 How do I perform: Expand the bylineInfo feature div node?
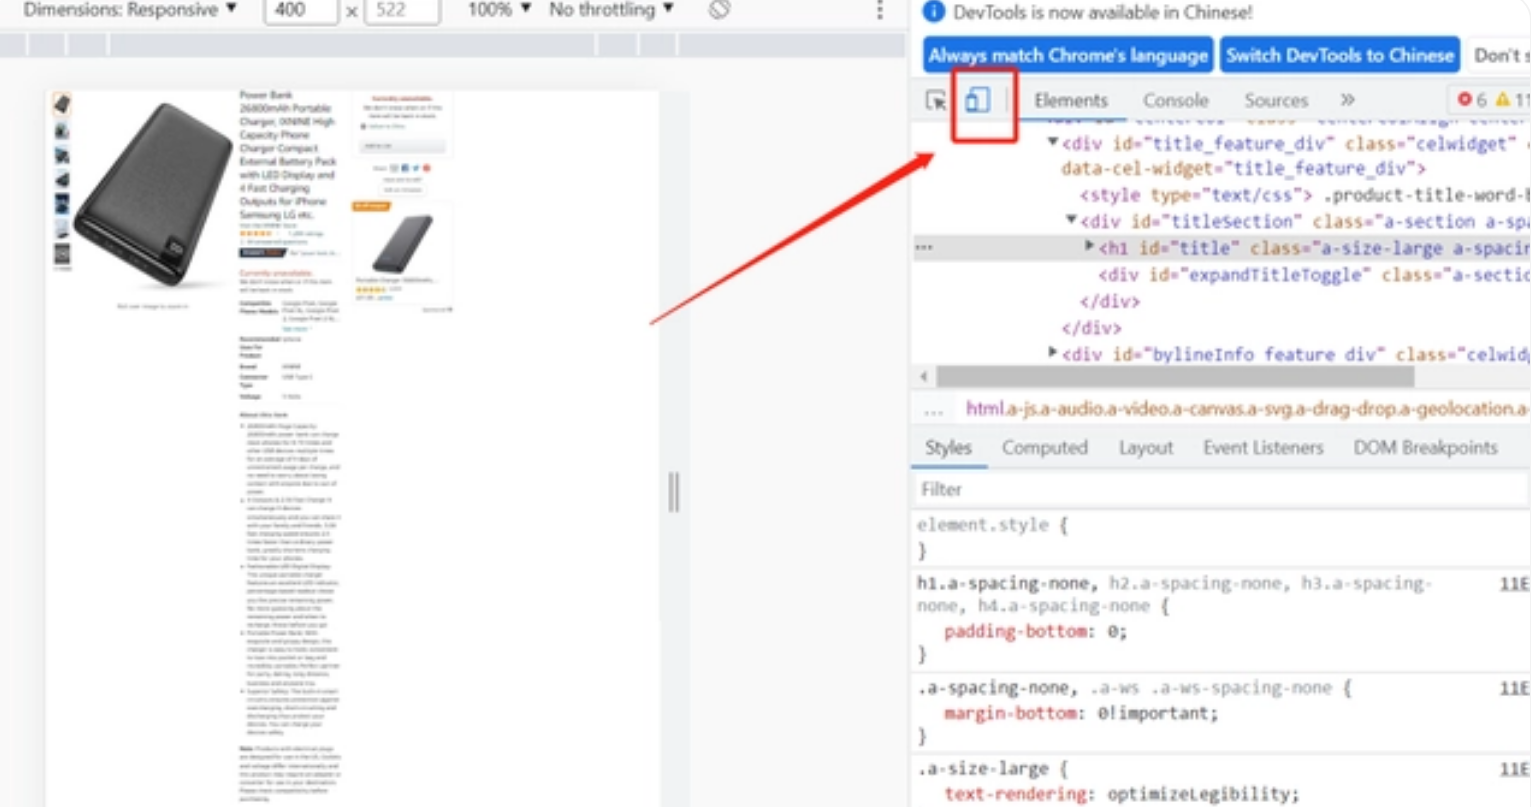click(1052, 353)
